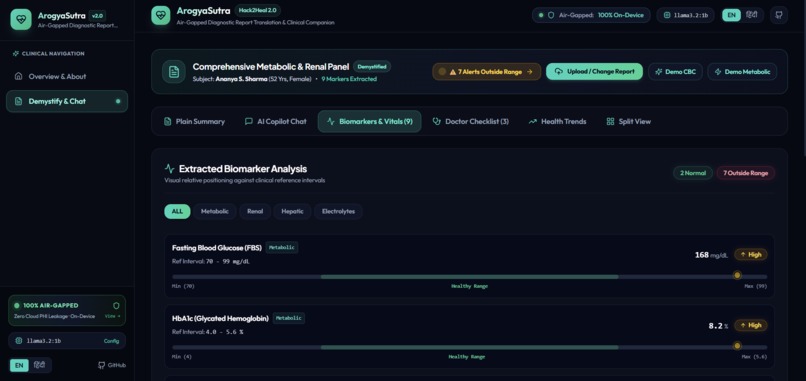Select EN language in top header
Image resolution: width=806 pixels, height=381 pixels.
coord(731,15)
